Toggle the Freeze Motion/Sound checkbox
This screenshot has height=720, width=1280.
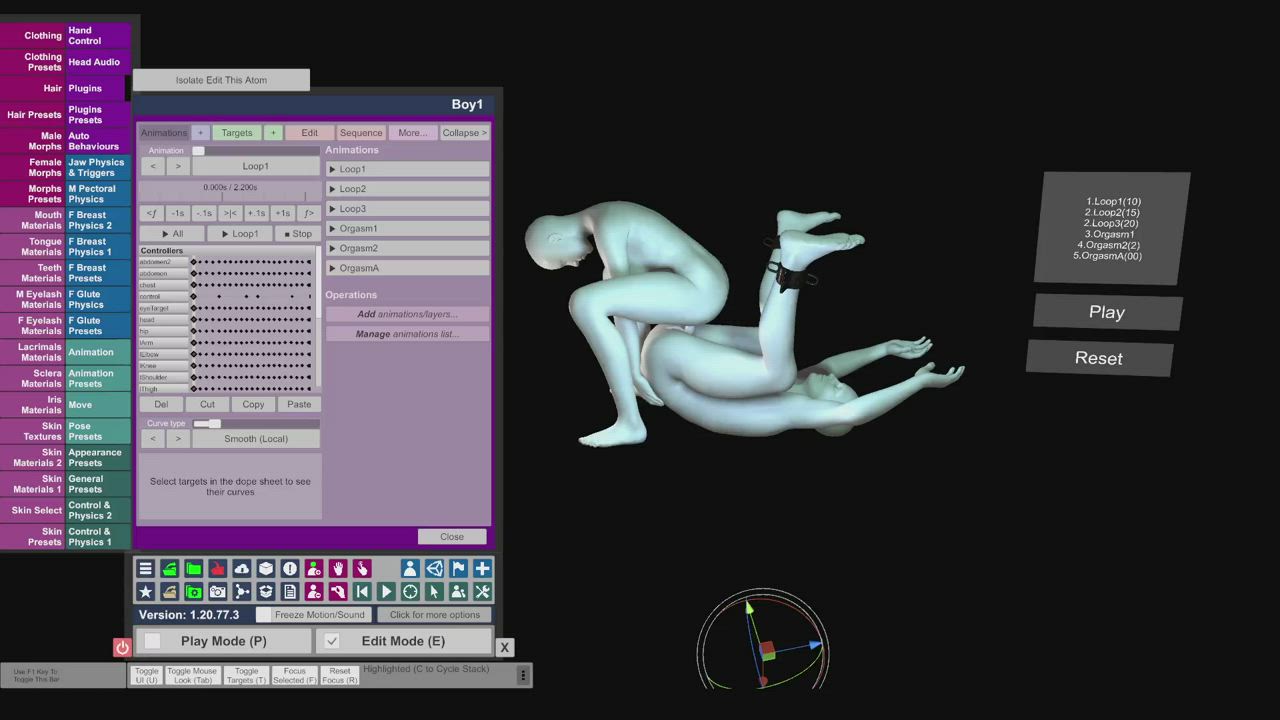pyautogui.click(x=264, y=615)
